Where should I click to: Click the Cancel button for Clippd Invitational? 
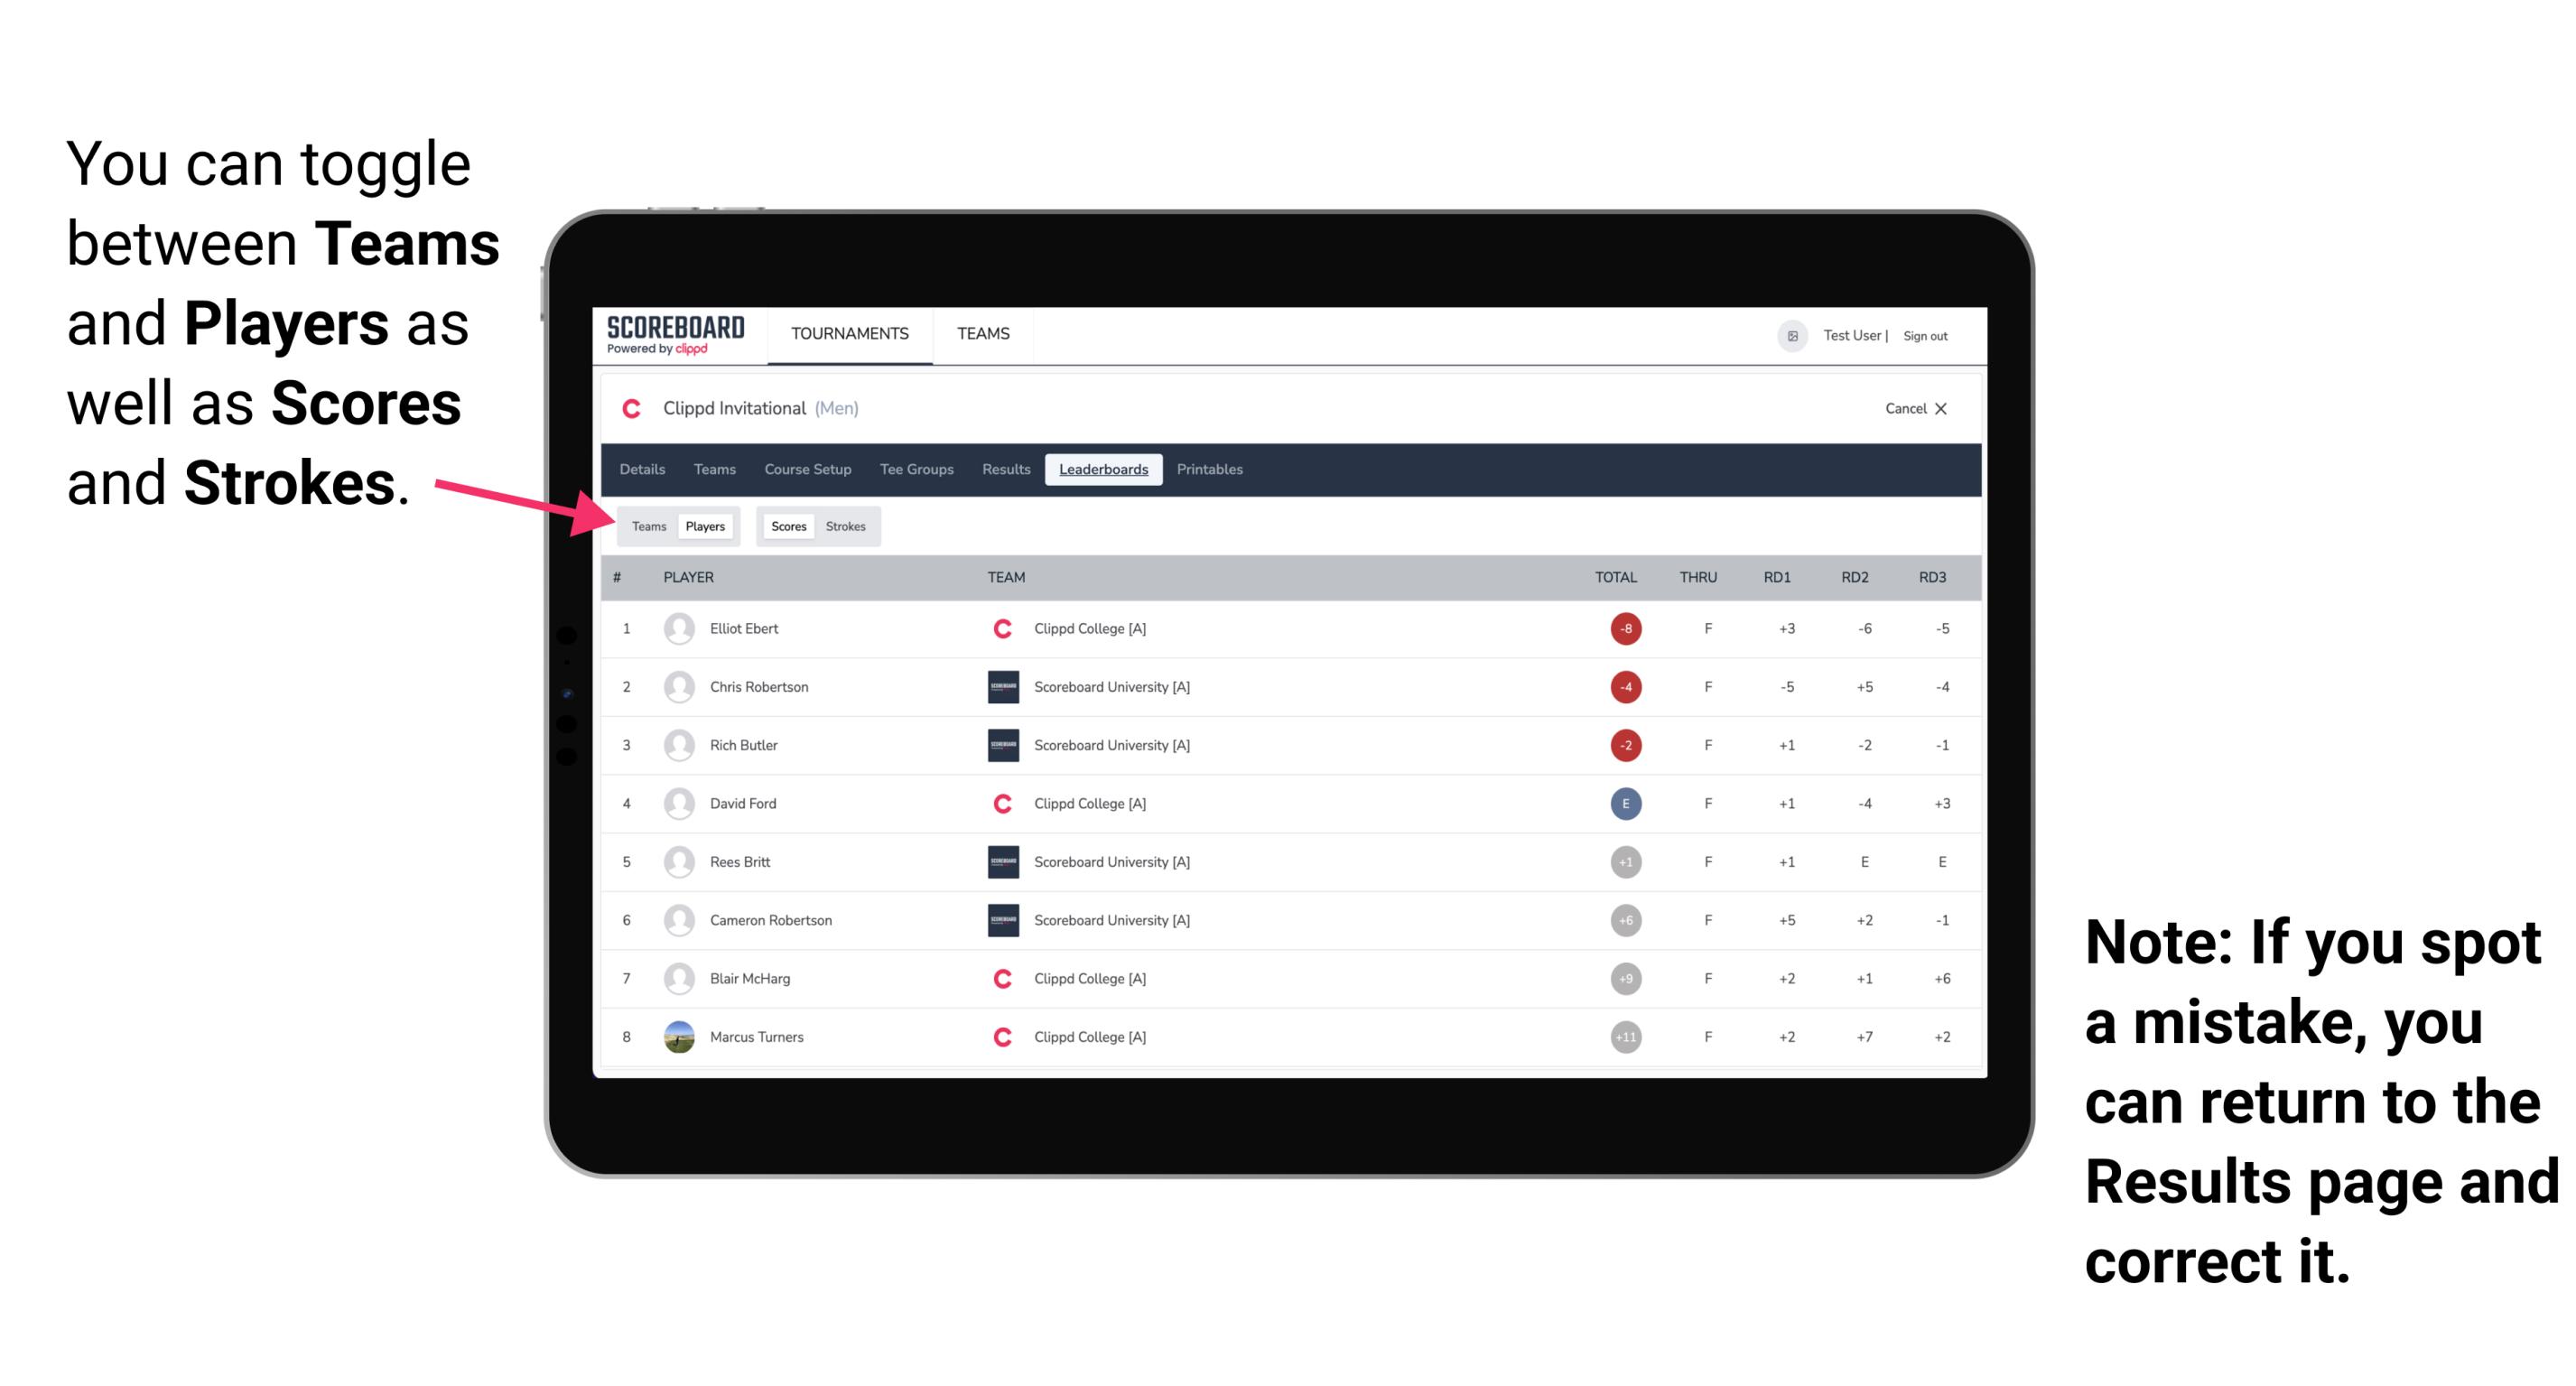[1912, 408]
